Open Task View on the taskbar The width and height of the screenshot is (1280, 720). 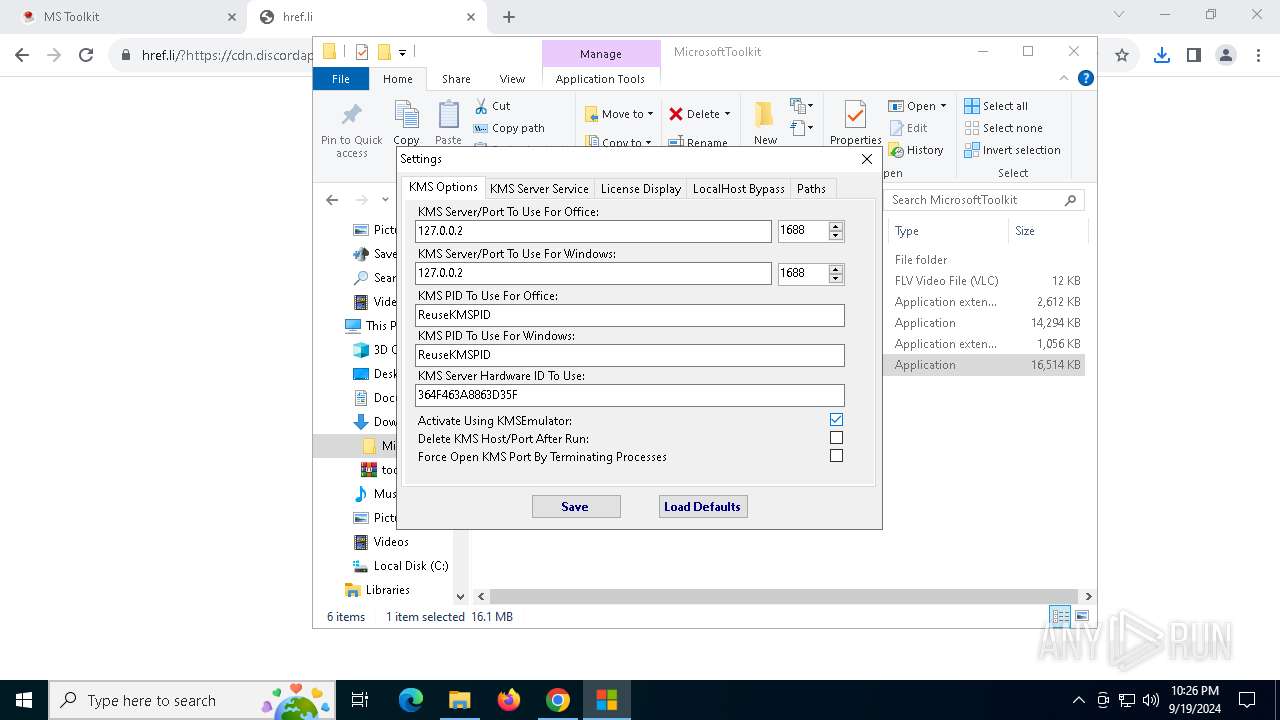point(360,700)
